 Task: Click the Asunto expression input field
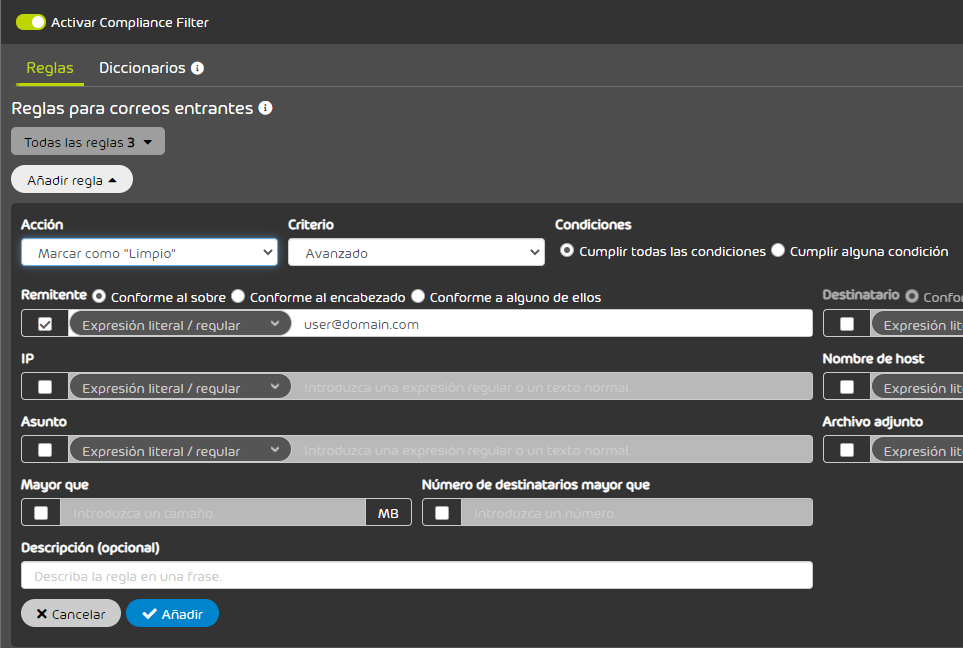click(x=552, y=450)
